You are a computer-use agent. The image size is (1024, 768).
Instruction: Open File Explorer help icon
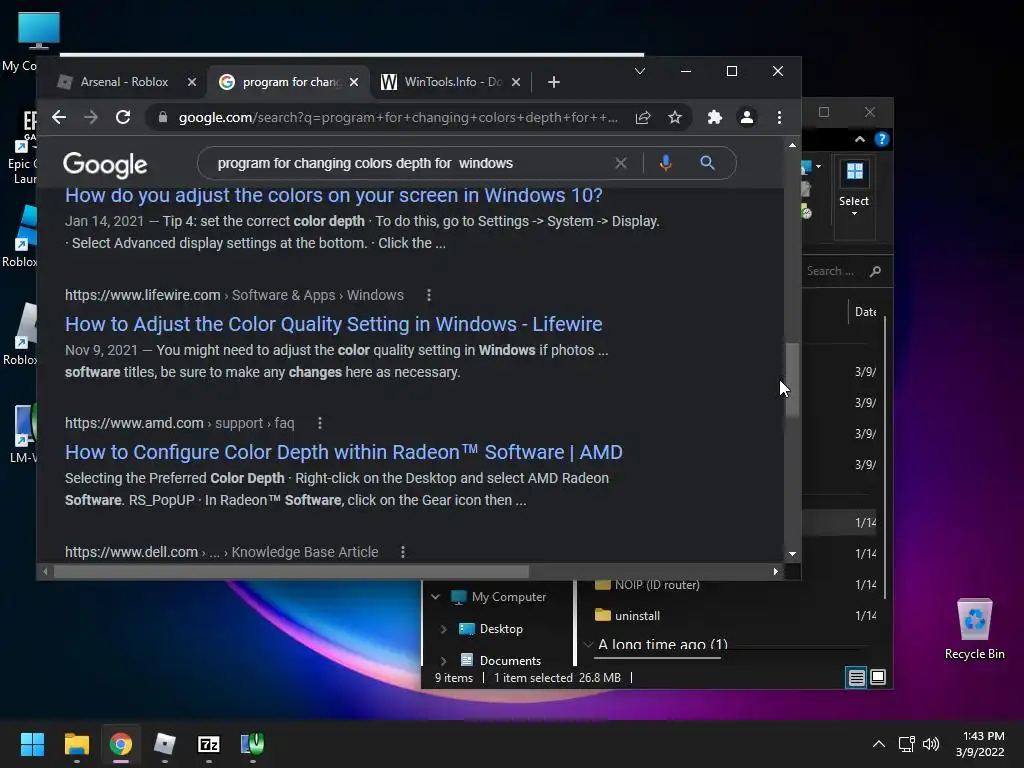[882, 139]
